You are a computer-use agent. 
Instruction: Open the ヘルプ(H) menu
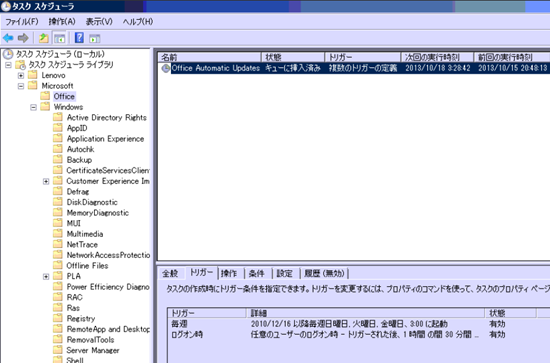[138, 22]
